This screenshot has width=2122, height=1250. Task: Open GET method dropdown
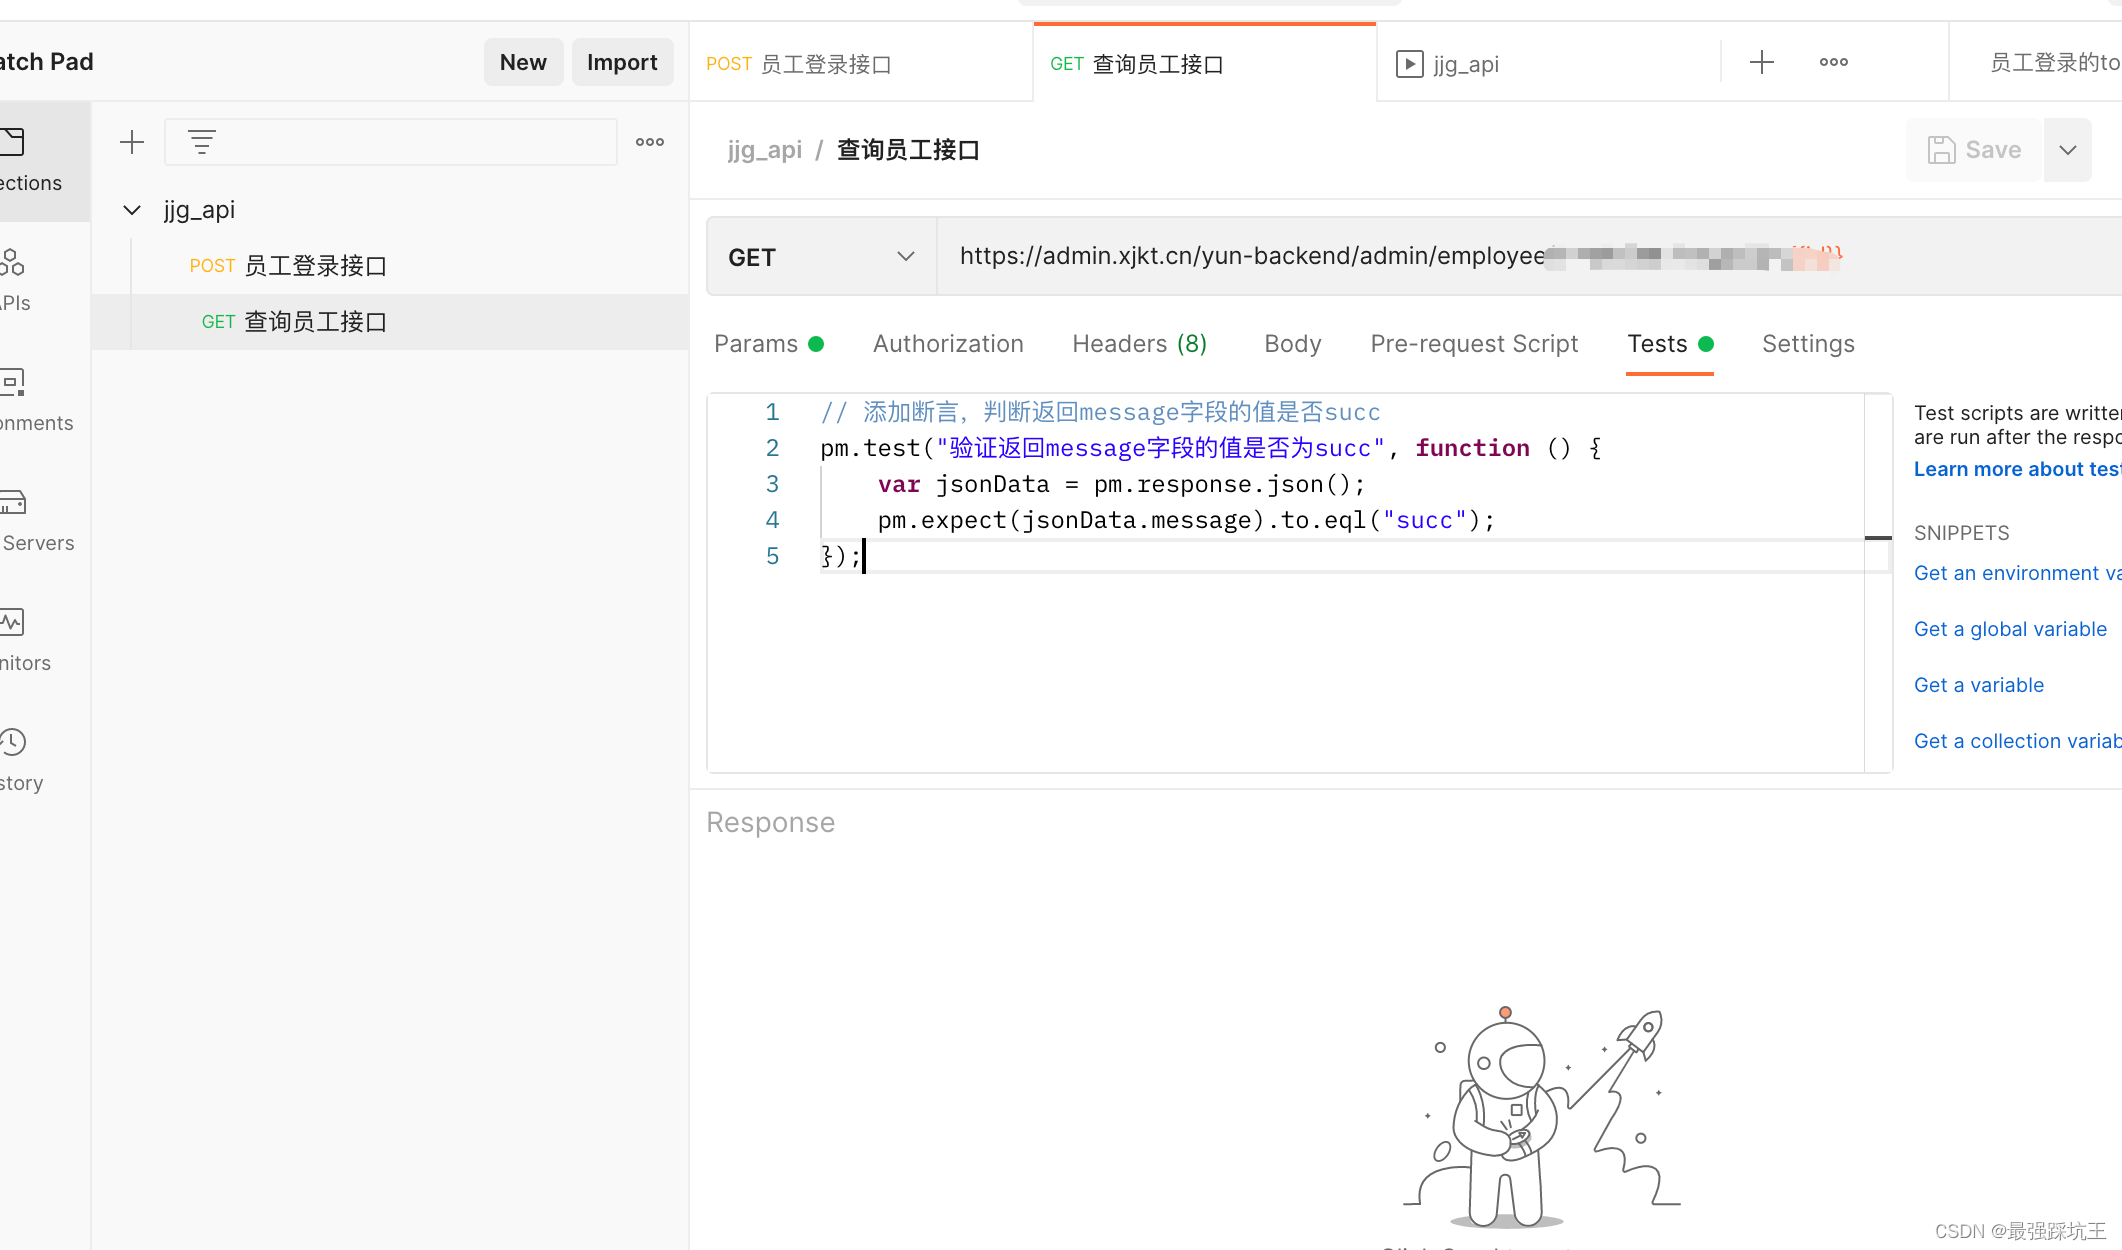pyautogui.click(x=822, y=257)
